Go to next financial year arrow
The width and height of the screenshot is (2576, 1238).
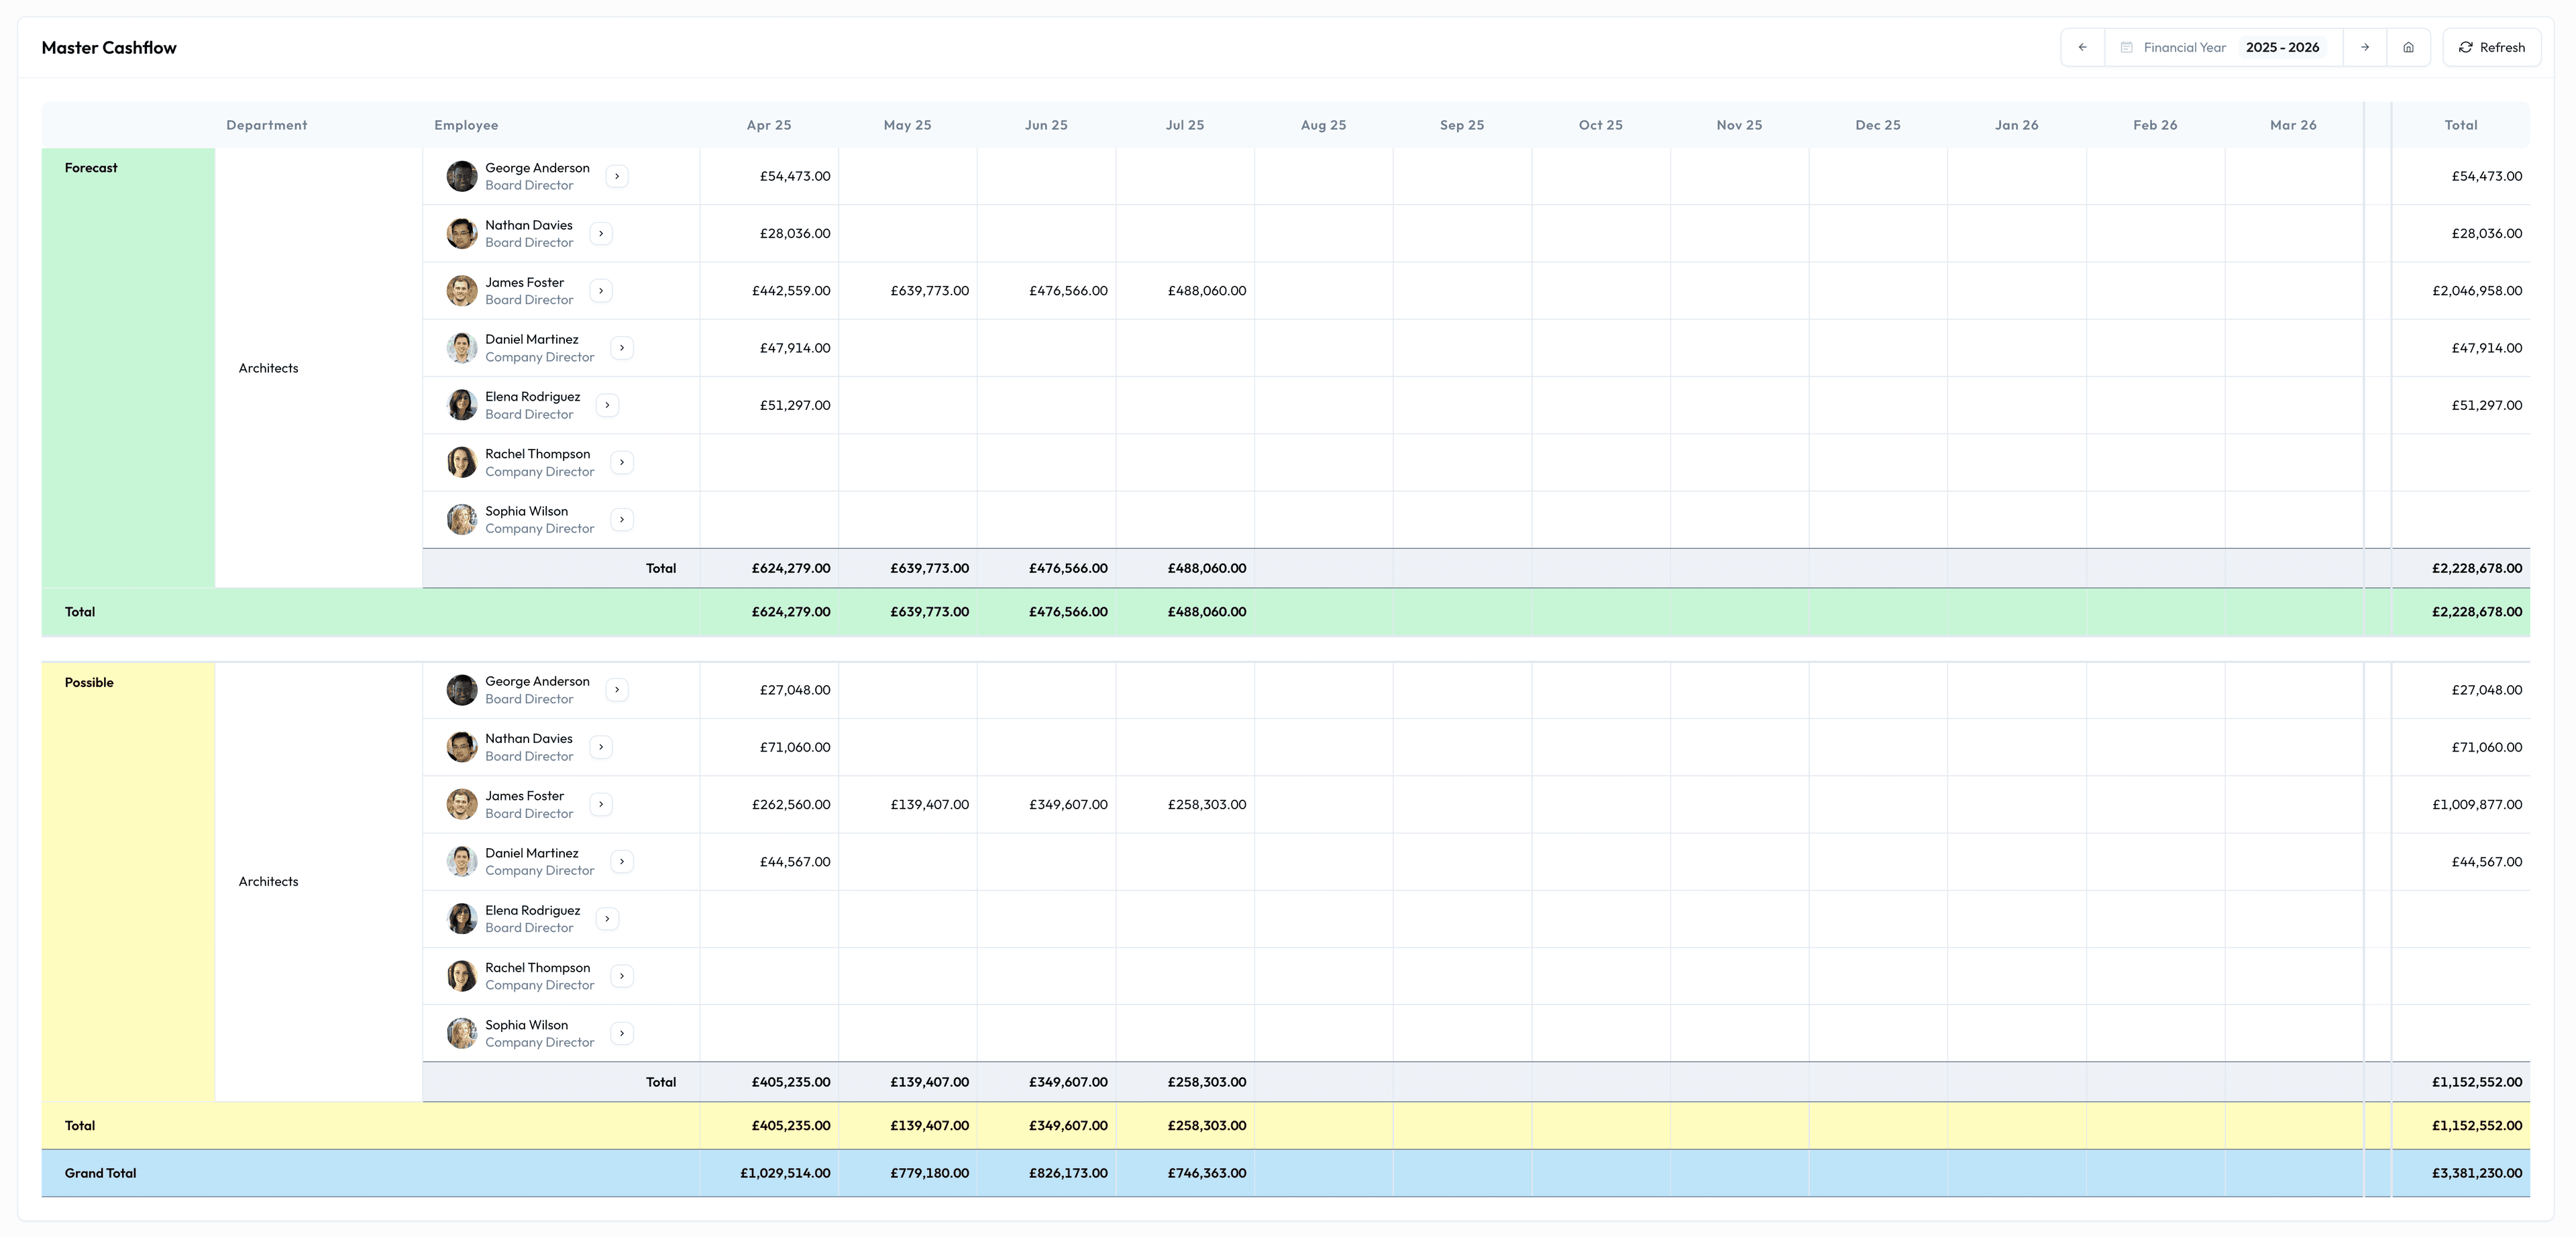tap(2365, 47)
